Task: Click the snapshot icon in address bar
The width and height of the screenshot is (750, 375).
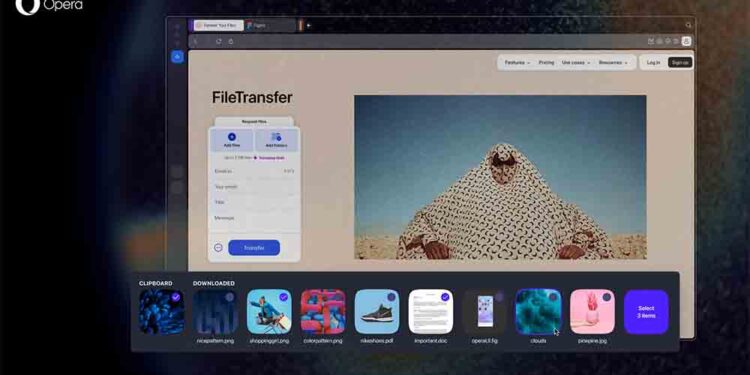Action: pos(651,41)
